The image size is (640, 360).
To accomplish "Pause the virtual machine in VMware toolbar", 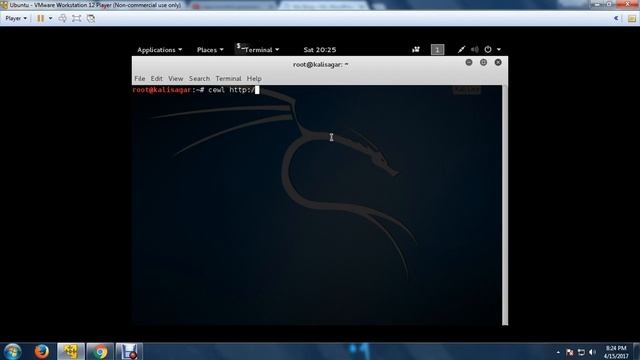I will tap(40, 18).
